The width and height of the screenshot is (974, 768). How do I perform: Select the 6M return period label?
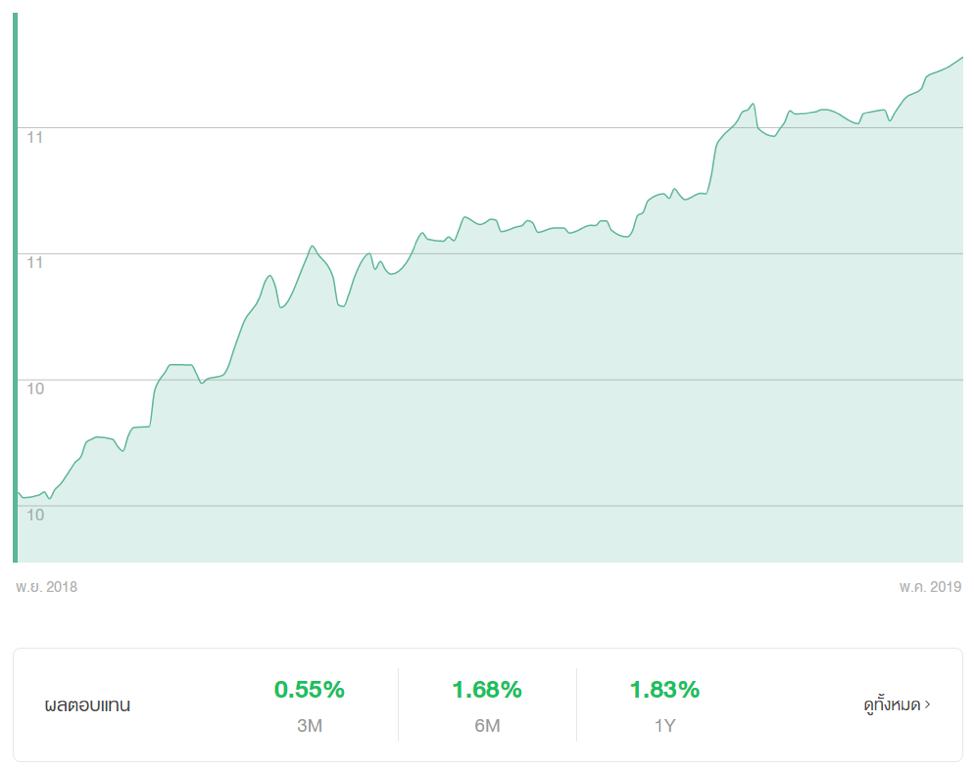tap(487, 726)
